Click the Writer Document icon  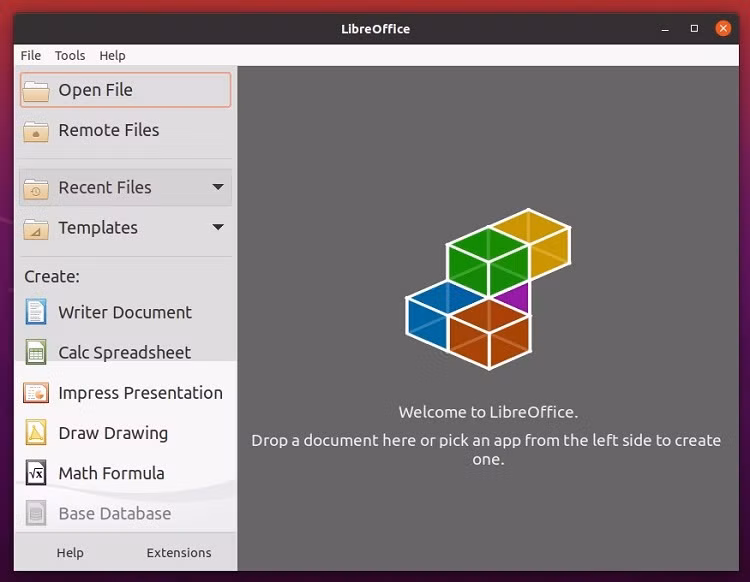[x=36, y=312]
